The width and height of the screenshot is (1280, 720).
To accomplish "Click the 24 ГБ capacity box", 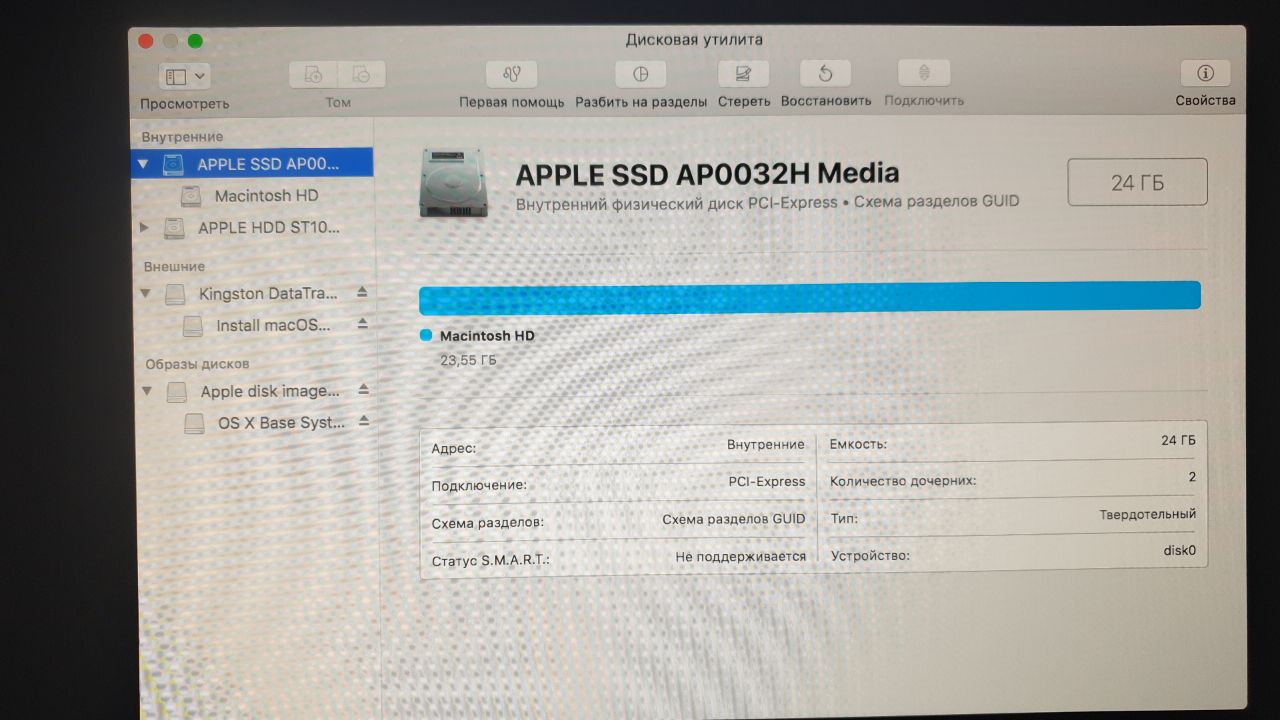I will tap(1137, 182).
